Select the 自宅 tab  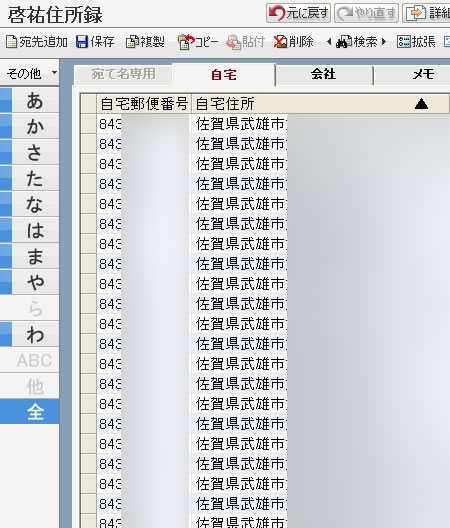pos(224,74)
